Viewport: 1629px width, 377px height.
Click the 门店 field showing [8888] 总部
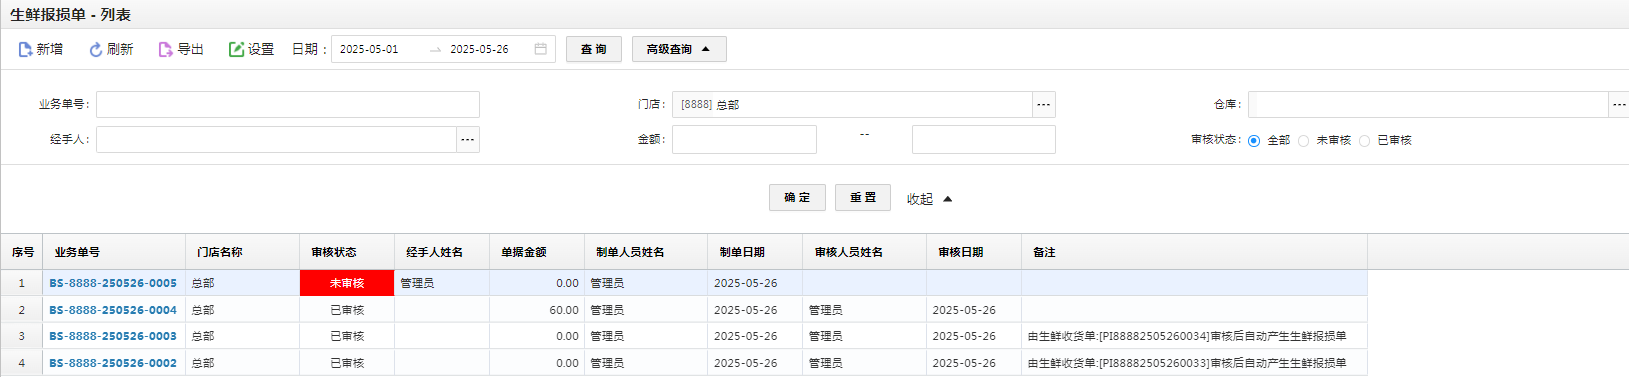(852, 105)
